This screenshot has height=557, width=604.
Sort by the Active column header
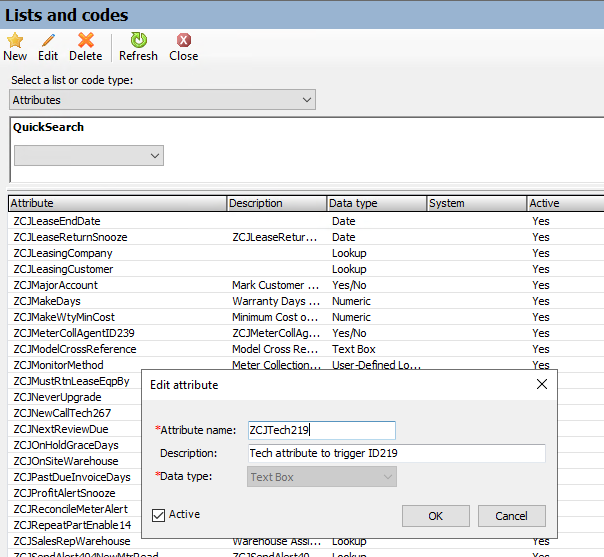coord(565,203)
